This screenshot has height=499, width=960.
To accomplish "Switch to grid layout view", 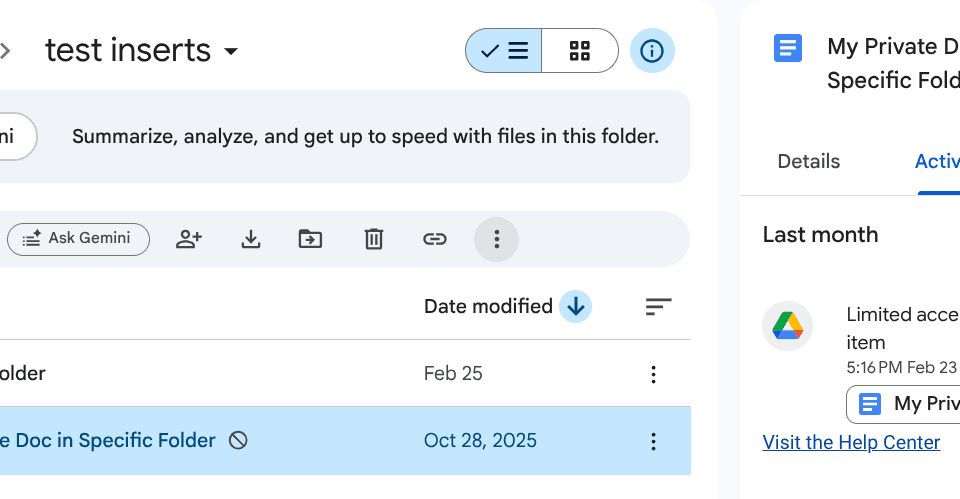I will [x=580, y=51].
